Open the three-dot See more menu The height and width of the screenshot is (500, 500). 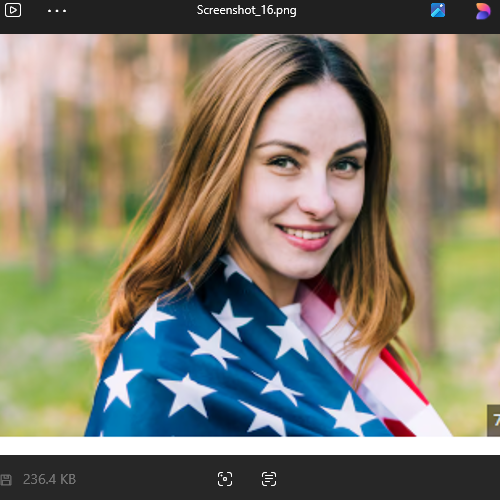57,11
